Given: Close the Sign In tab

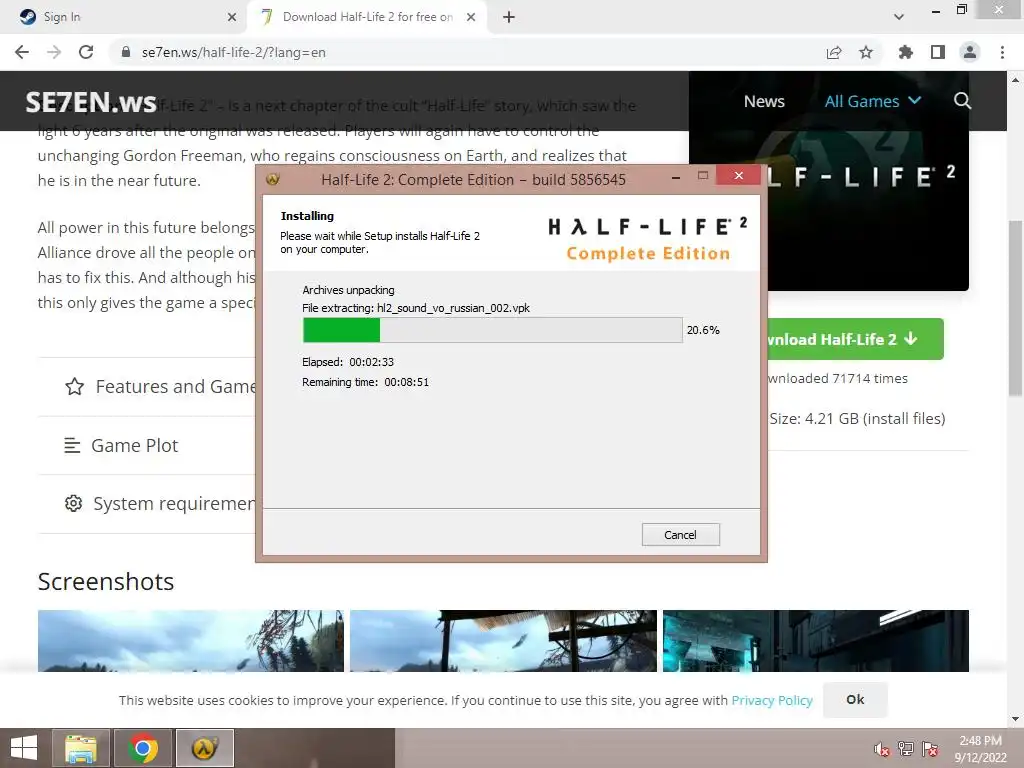Looking at the screenshot, I should tap(232, 17).
